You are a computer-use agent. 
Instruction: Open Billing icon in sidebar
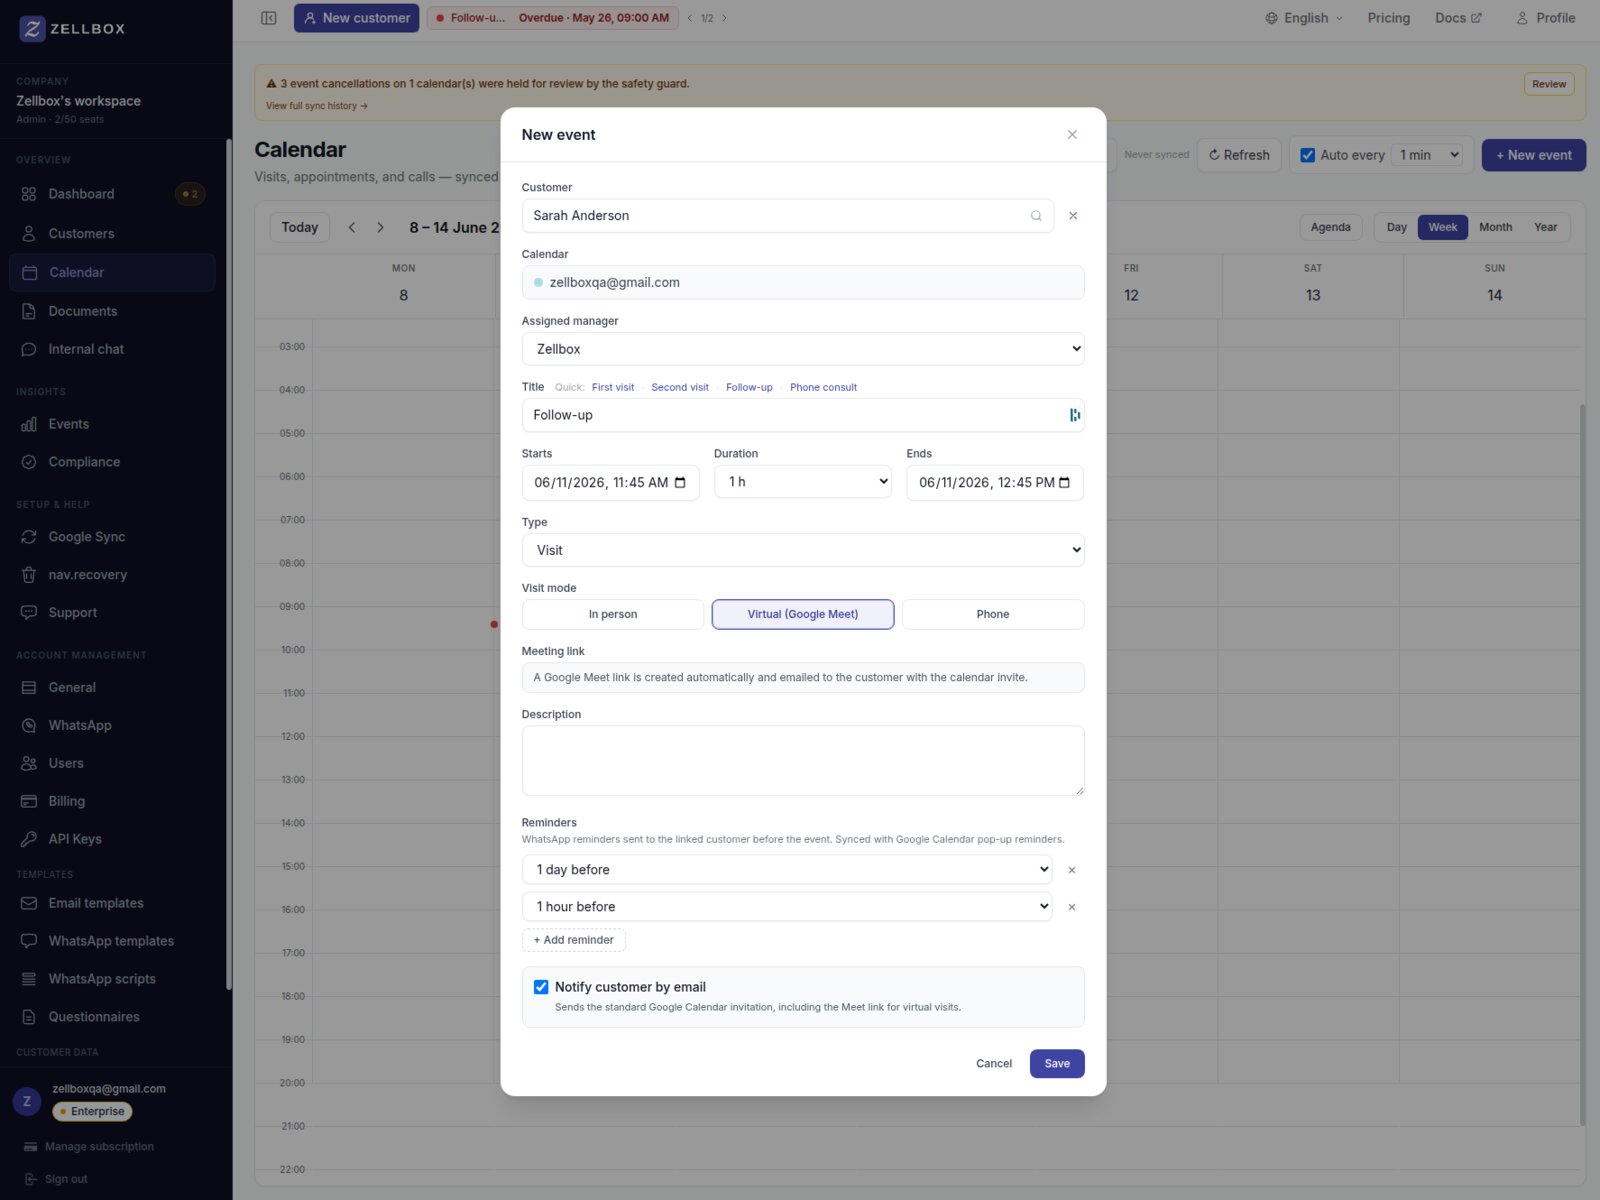point(29,801)
